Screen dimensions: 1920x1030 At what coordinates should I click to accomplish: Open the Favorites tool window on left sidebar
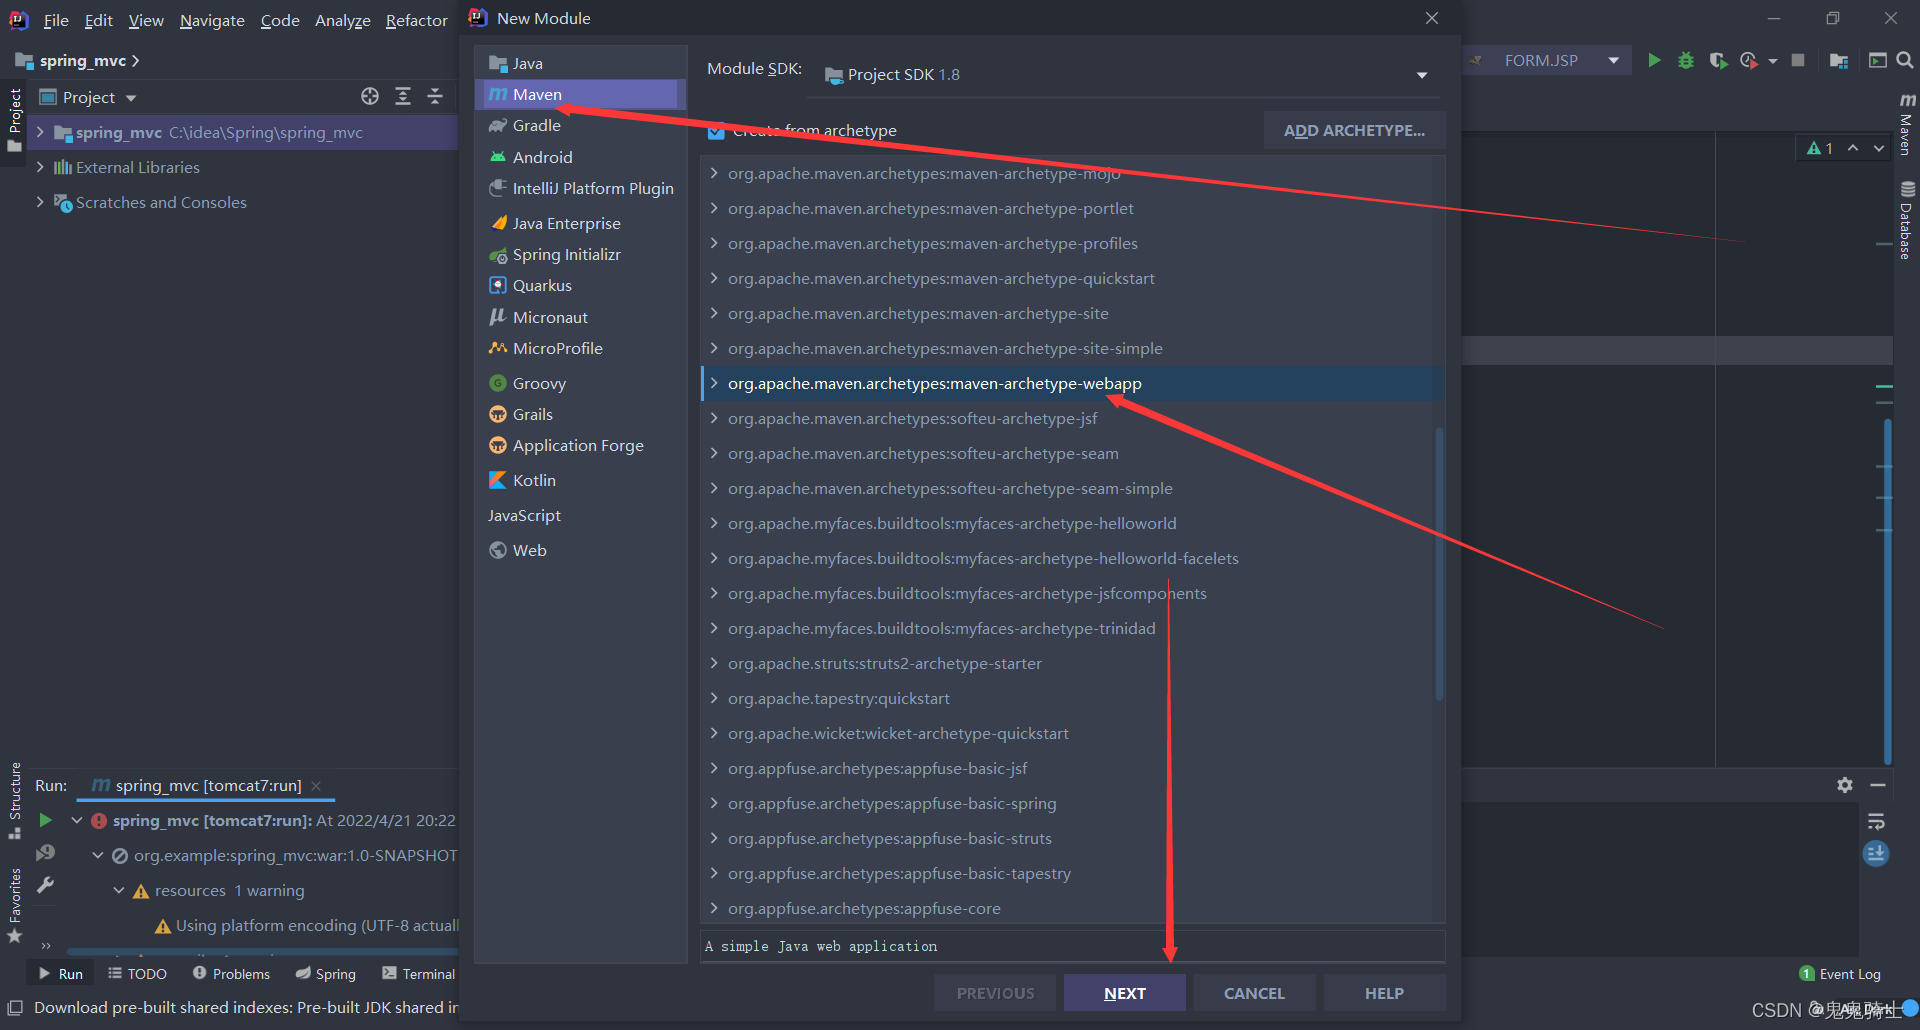(x=15, y=906)
